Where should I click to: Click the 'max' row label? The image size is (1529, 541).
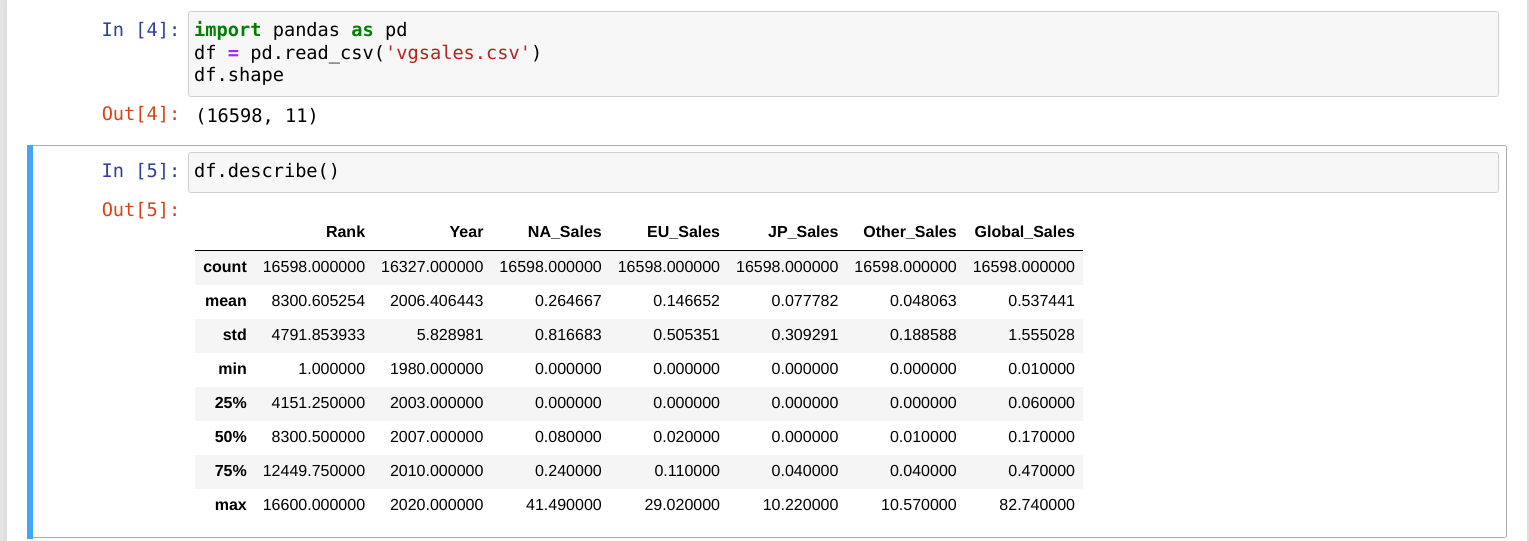click(x=231, y=505)
